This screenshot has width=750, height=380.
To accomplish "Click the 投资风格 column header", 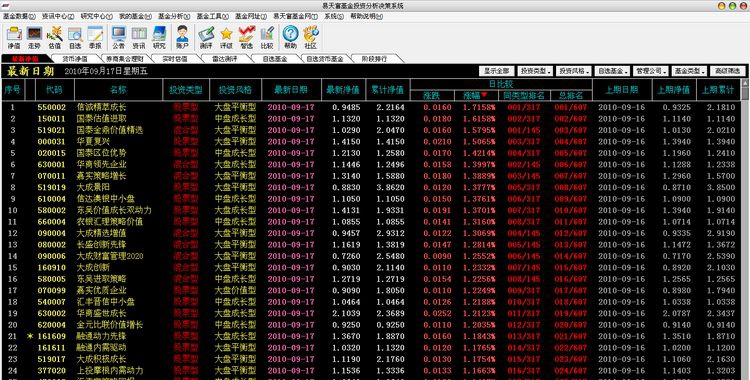I will pyautogui.click(x=236, y=89).
